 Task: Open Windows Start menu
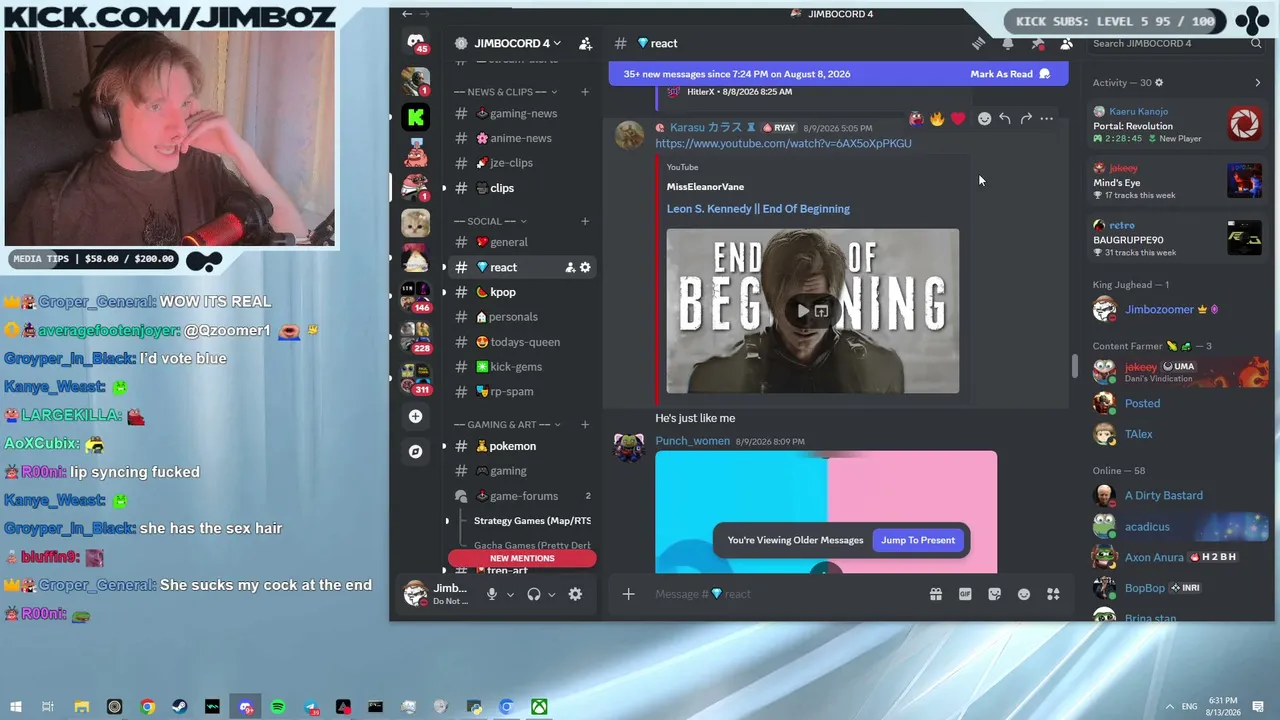tap(16, 707)
